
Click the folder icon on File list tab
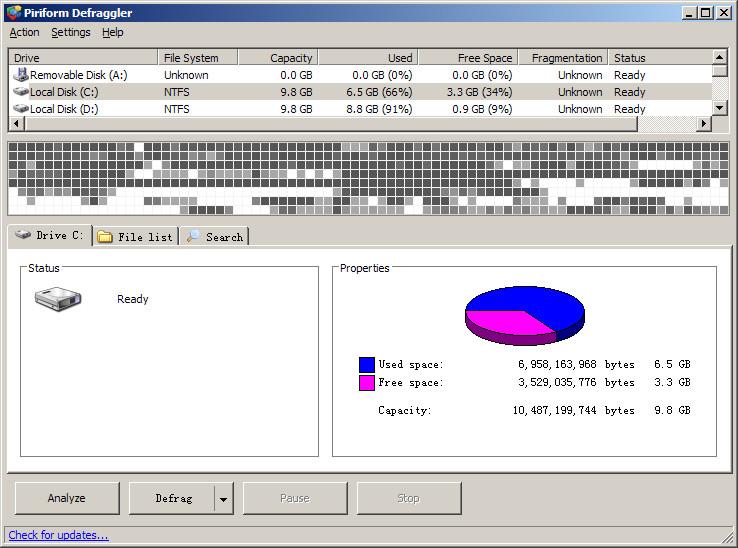click(x=105, y=237)
